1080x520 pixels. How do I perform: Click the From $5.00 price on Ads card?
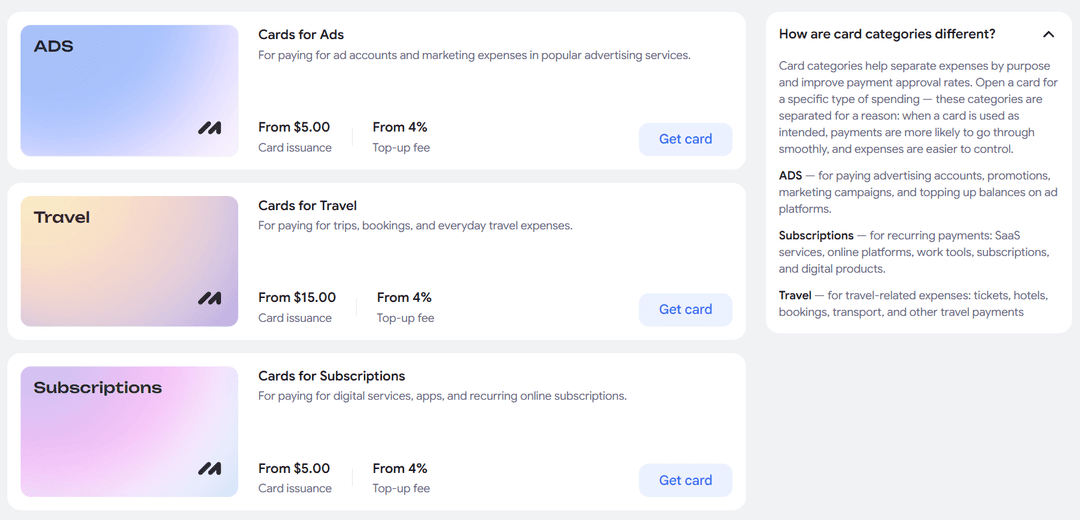294,127
